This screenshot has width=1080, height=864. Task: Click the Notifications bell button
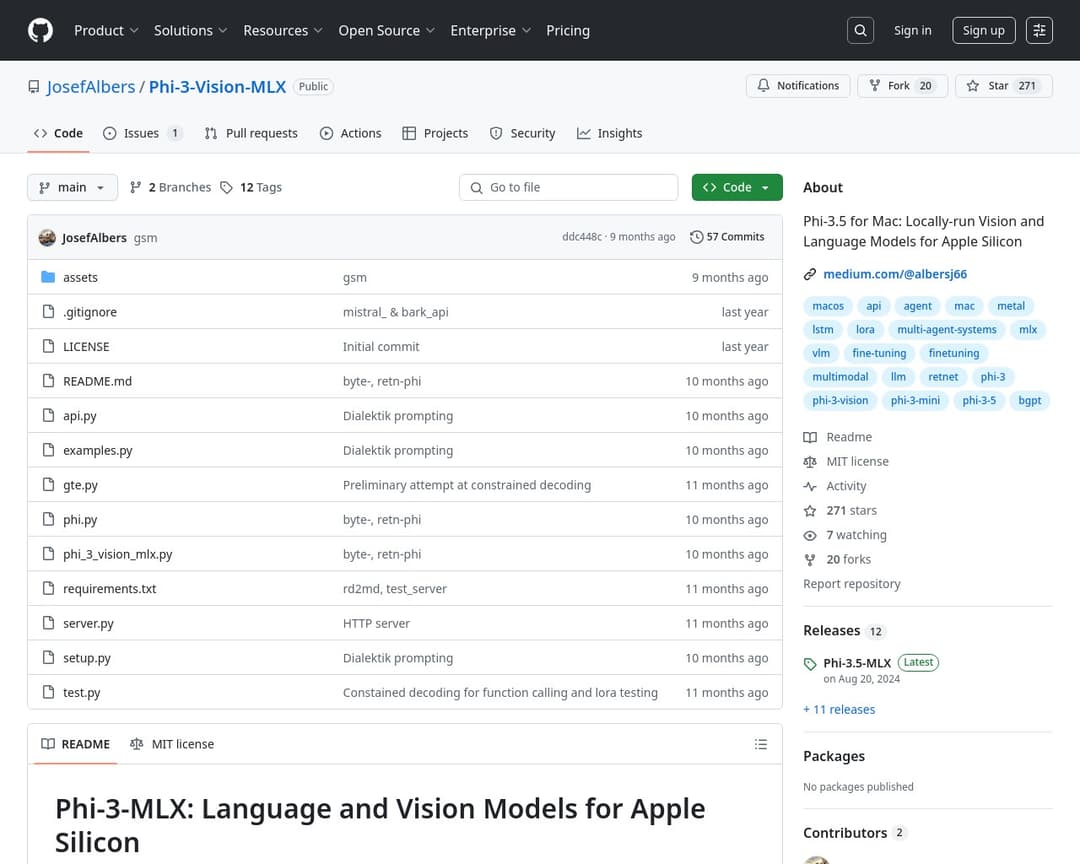798,85
